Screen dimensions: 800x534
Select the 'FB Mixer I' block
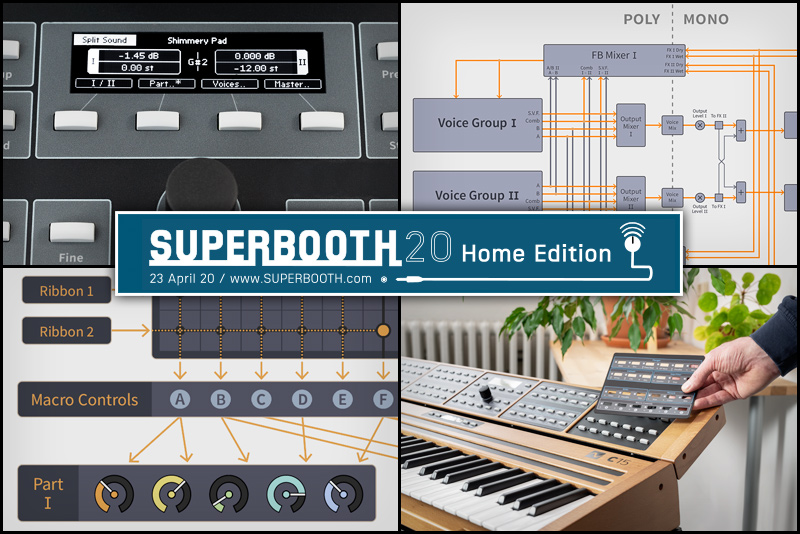pos(614,60)
